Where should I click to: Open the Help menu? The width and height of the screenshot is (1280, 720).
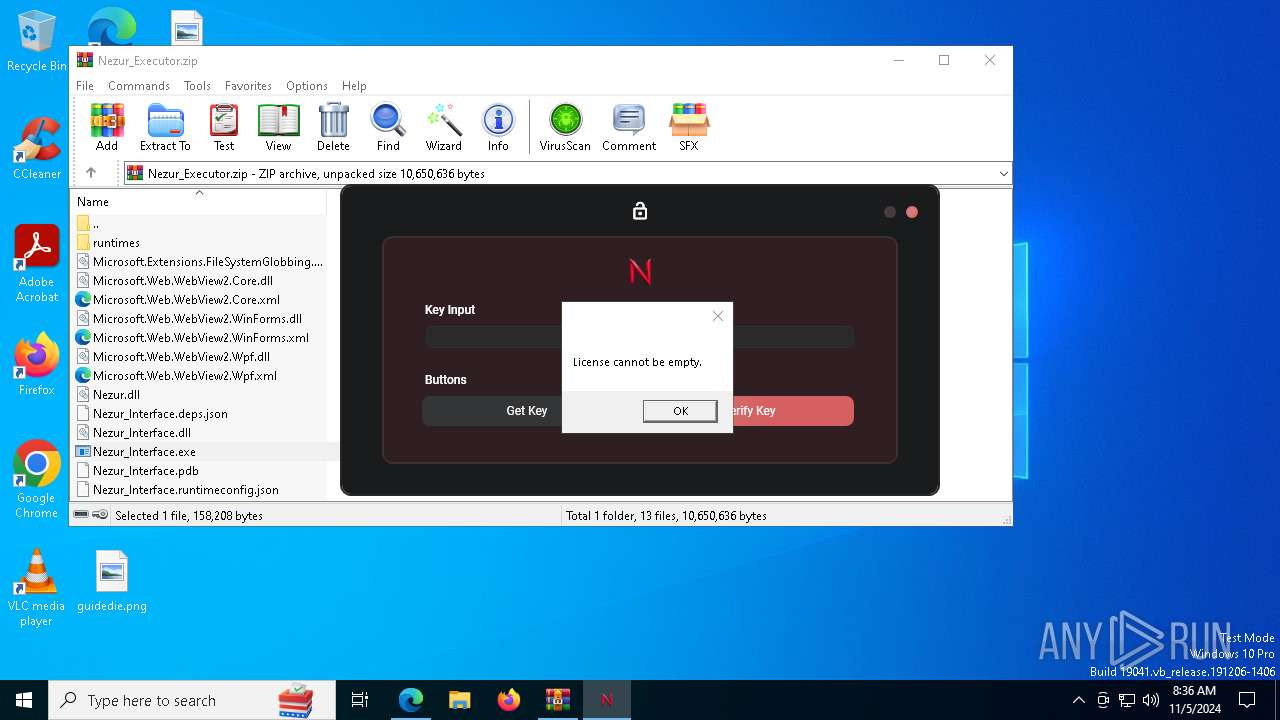pos(354,86)
